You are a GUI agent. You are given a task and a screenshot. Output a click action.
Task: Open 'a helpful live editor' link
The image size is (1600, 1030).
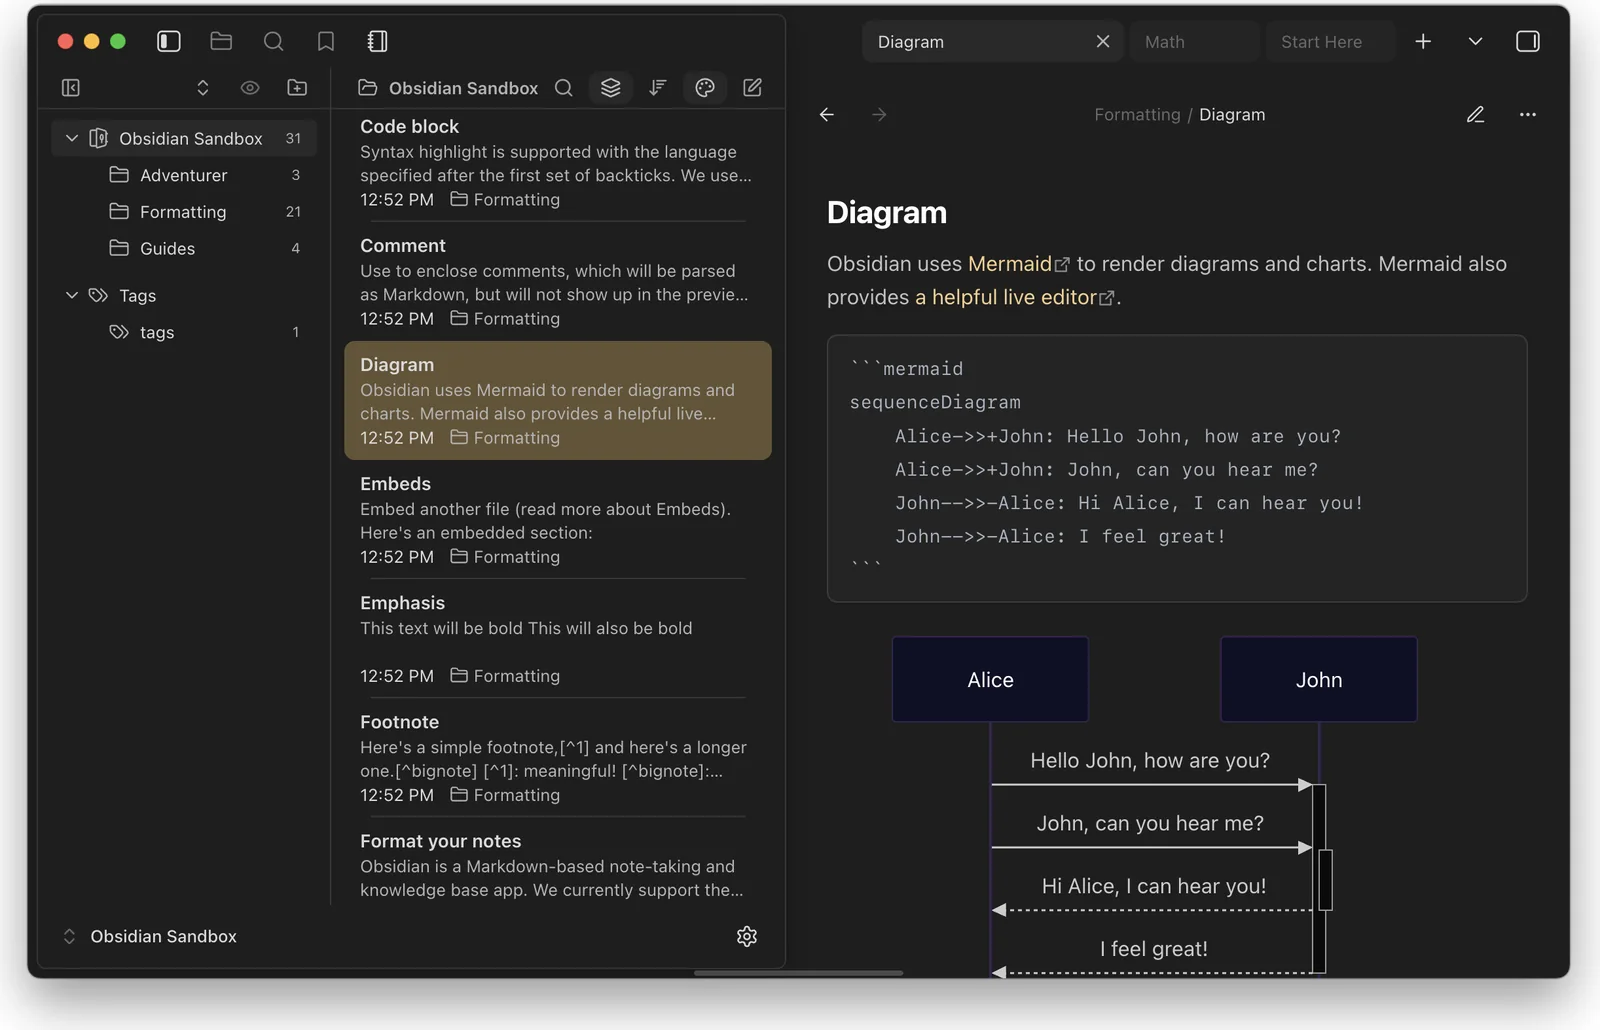[1014, 297]
